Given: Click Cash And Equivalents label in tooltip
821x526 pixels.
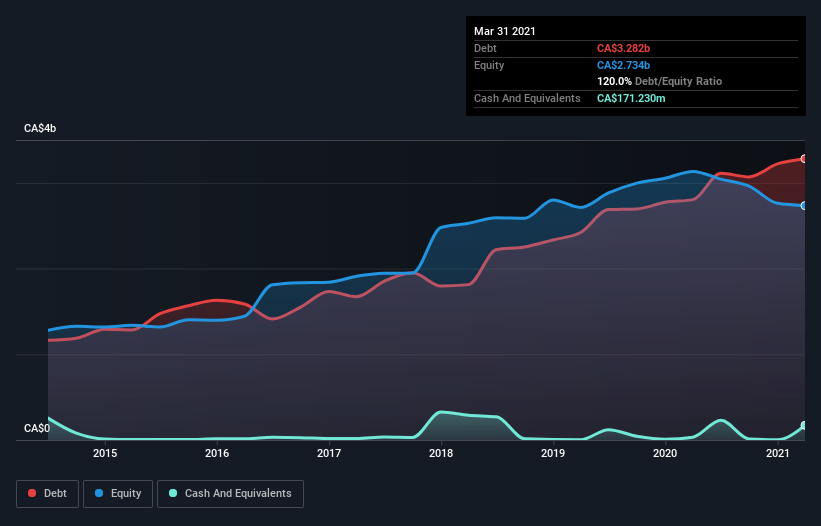Looking at the screenshot, I should 527,98.
